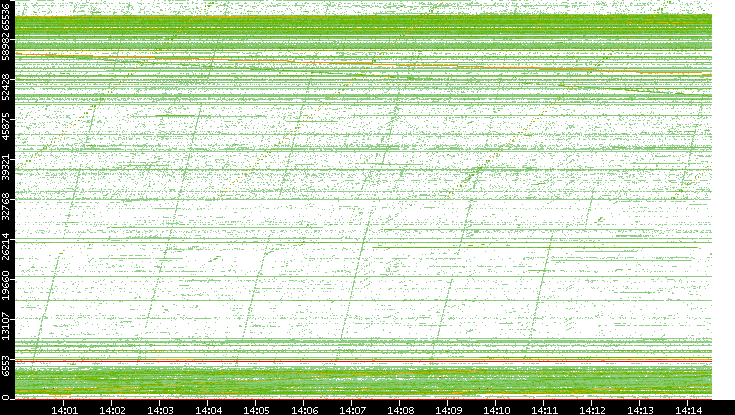Click the 14:06 time axis label
This screenshot has width=735, height=415.
click(304, 410)
